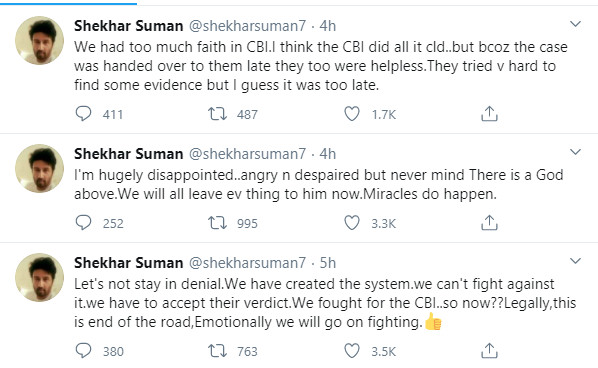Image resolution: width=598 pixels, height=368 pixels.
Task: Open Shekhar Suman profile name on first tweet
Action: click(x=129, y=26)
